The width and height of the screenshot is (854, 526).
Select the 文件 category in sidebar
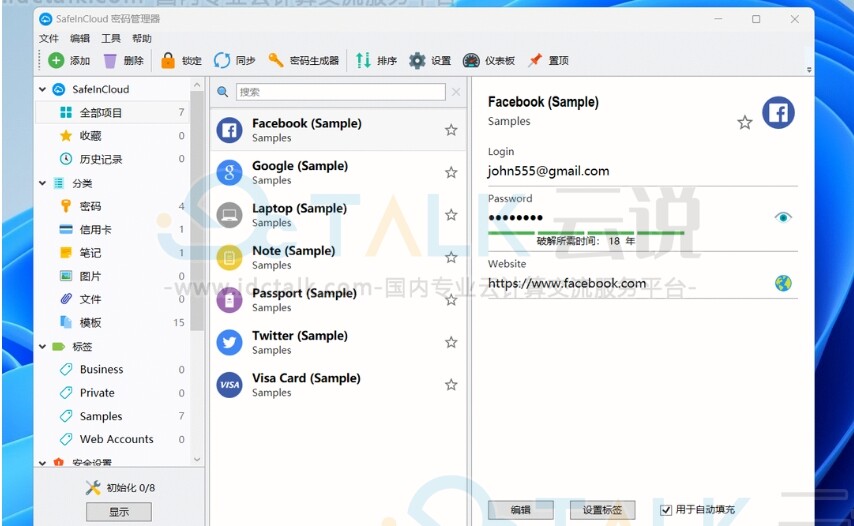(x=113, y=299)
